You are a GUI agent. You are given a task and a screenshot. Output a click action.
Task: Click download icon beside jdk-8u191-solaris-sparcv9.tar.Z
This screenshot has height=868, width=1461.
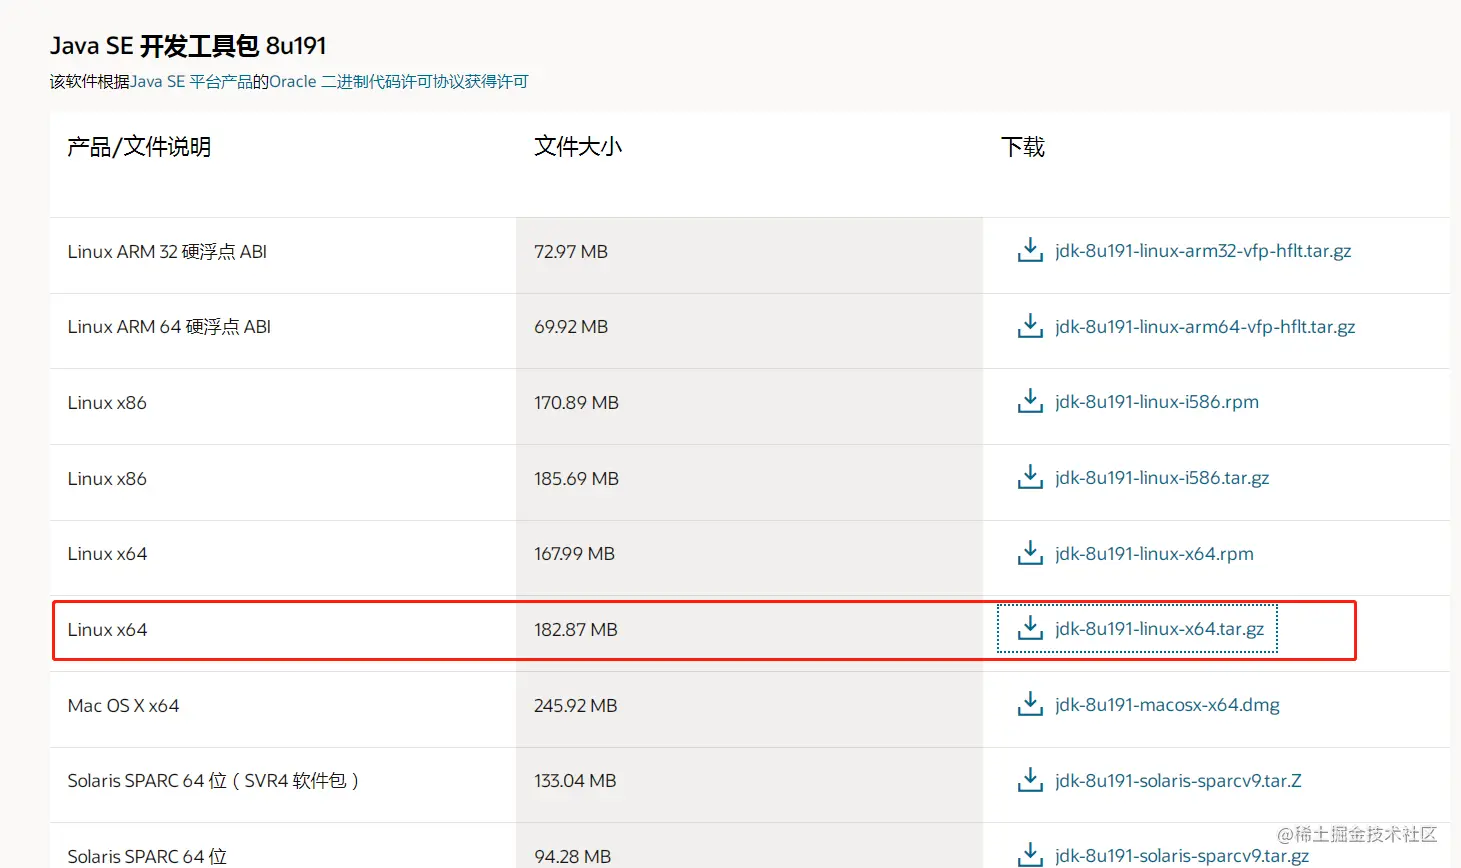coord(1030,780)
